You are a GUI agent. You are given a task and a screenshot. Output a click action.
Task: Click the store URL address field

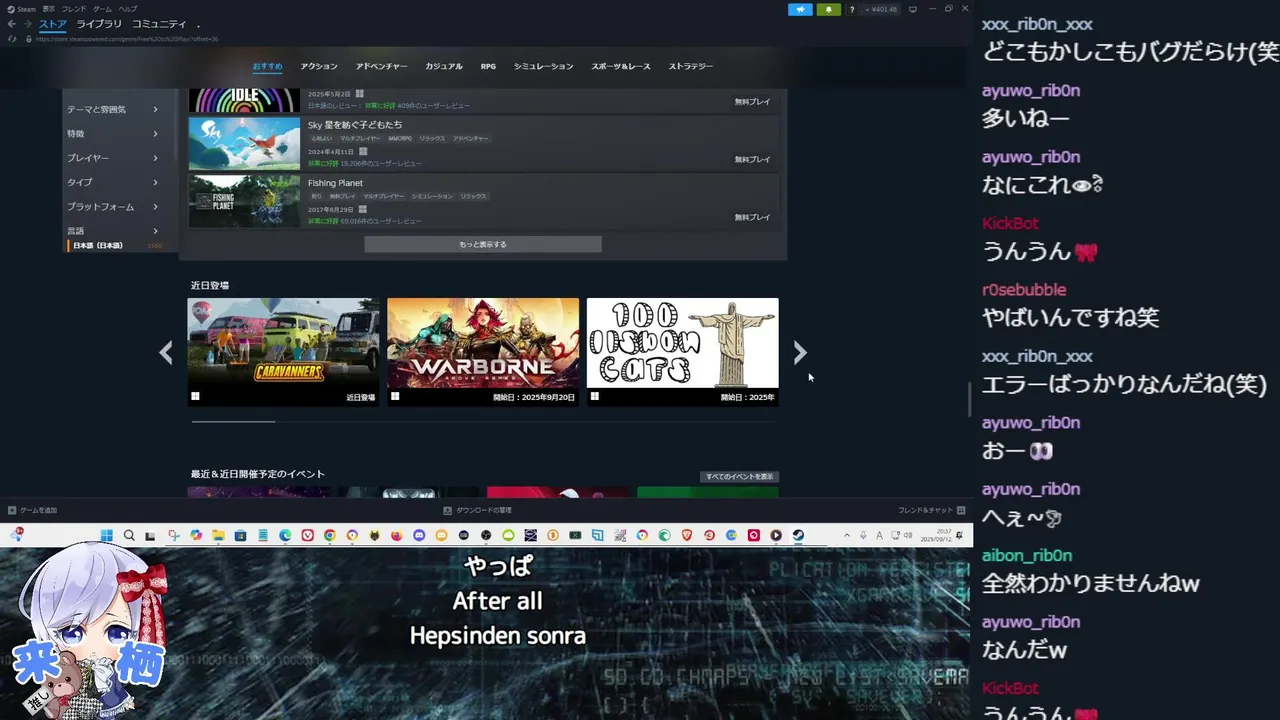click(x=127, y=39)
